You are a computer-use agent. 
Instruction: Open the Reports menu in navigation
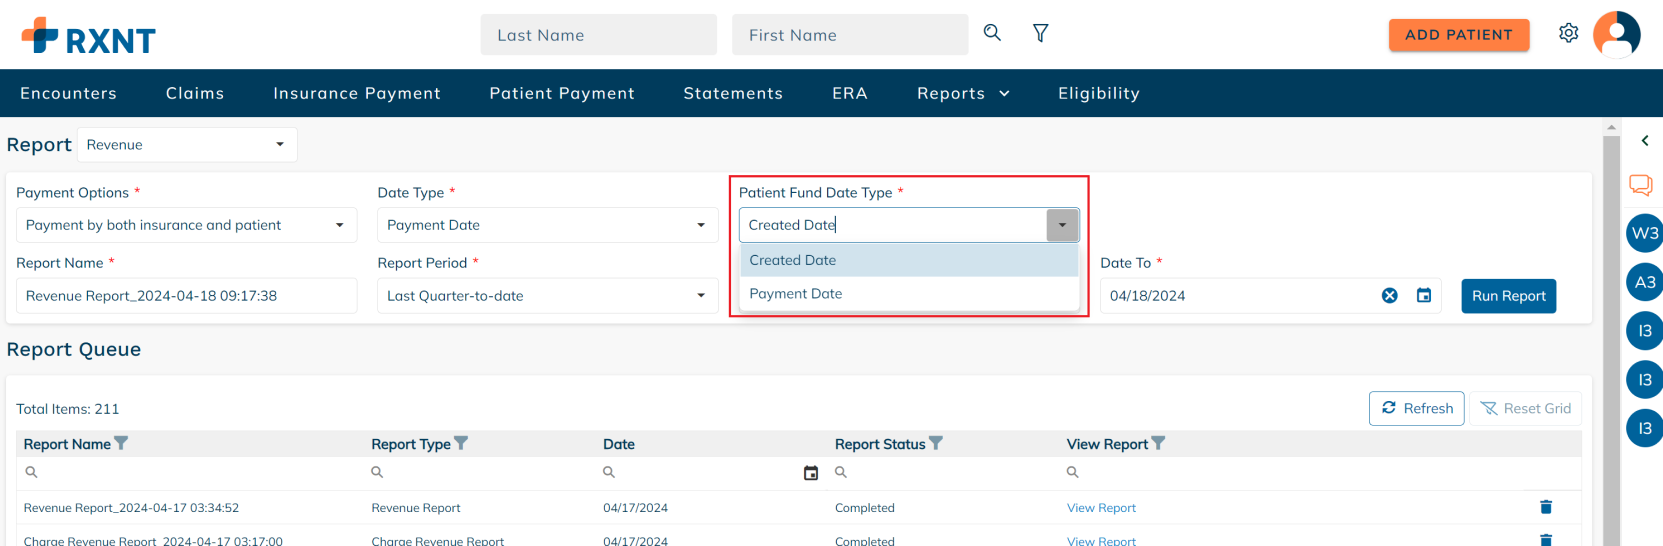point(963,93)
